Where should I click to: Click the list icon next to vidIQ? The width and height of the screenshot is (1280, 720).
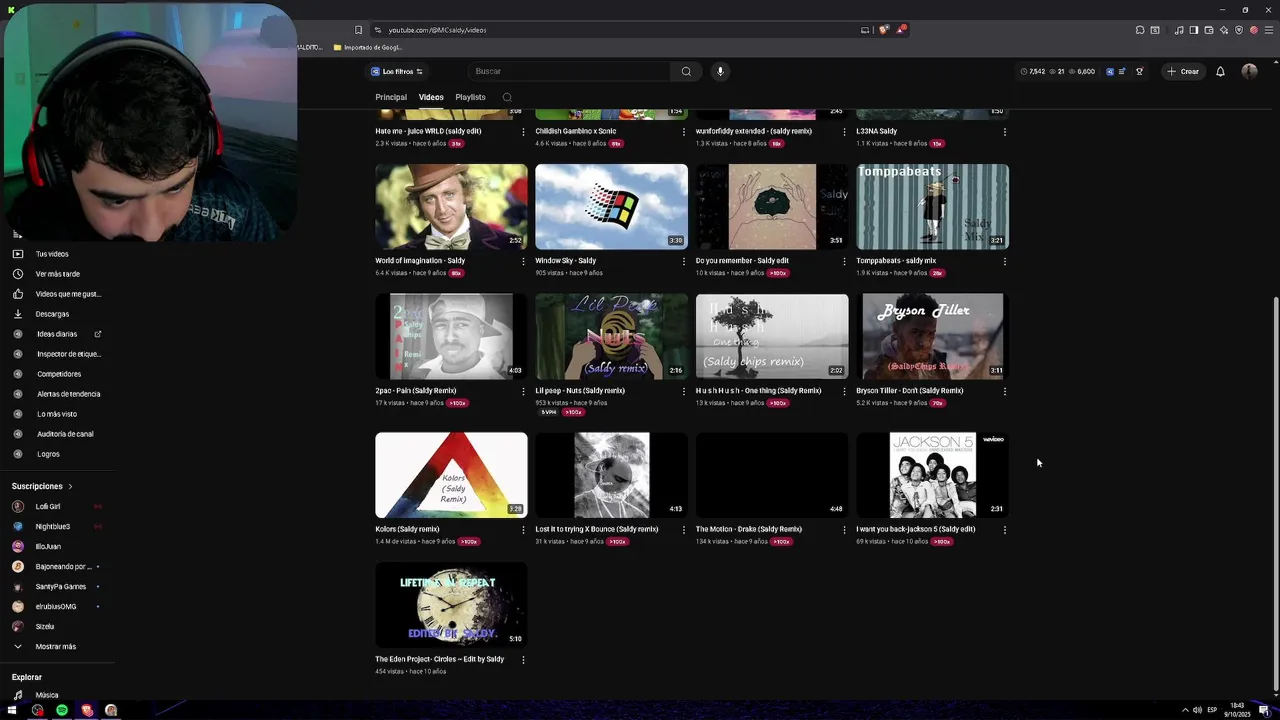click(x=1122, y=71)
